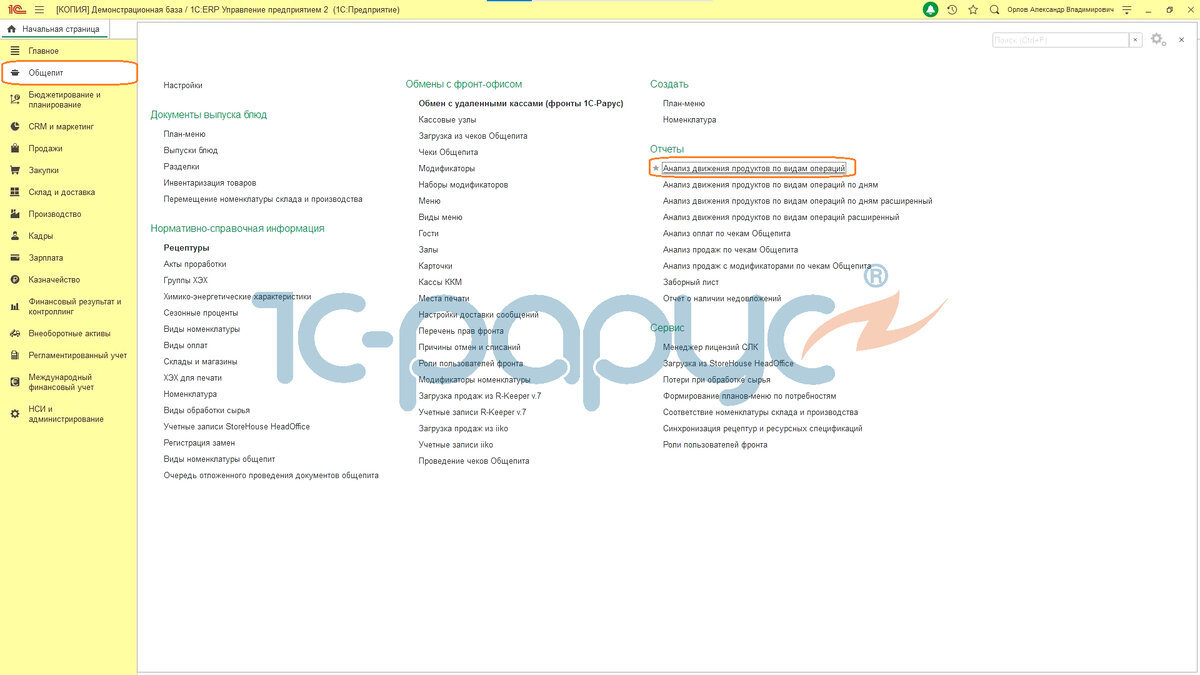Open Настройки link

point(183,86)
